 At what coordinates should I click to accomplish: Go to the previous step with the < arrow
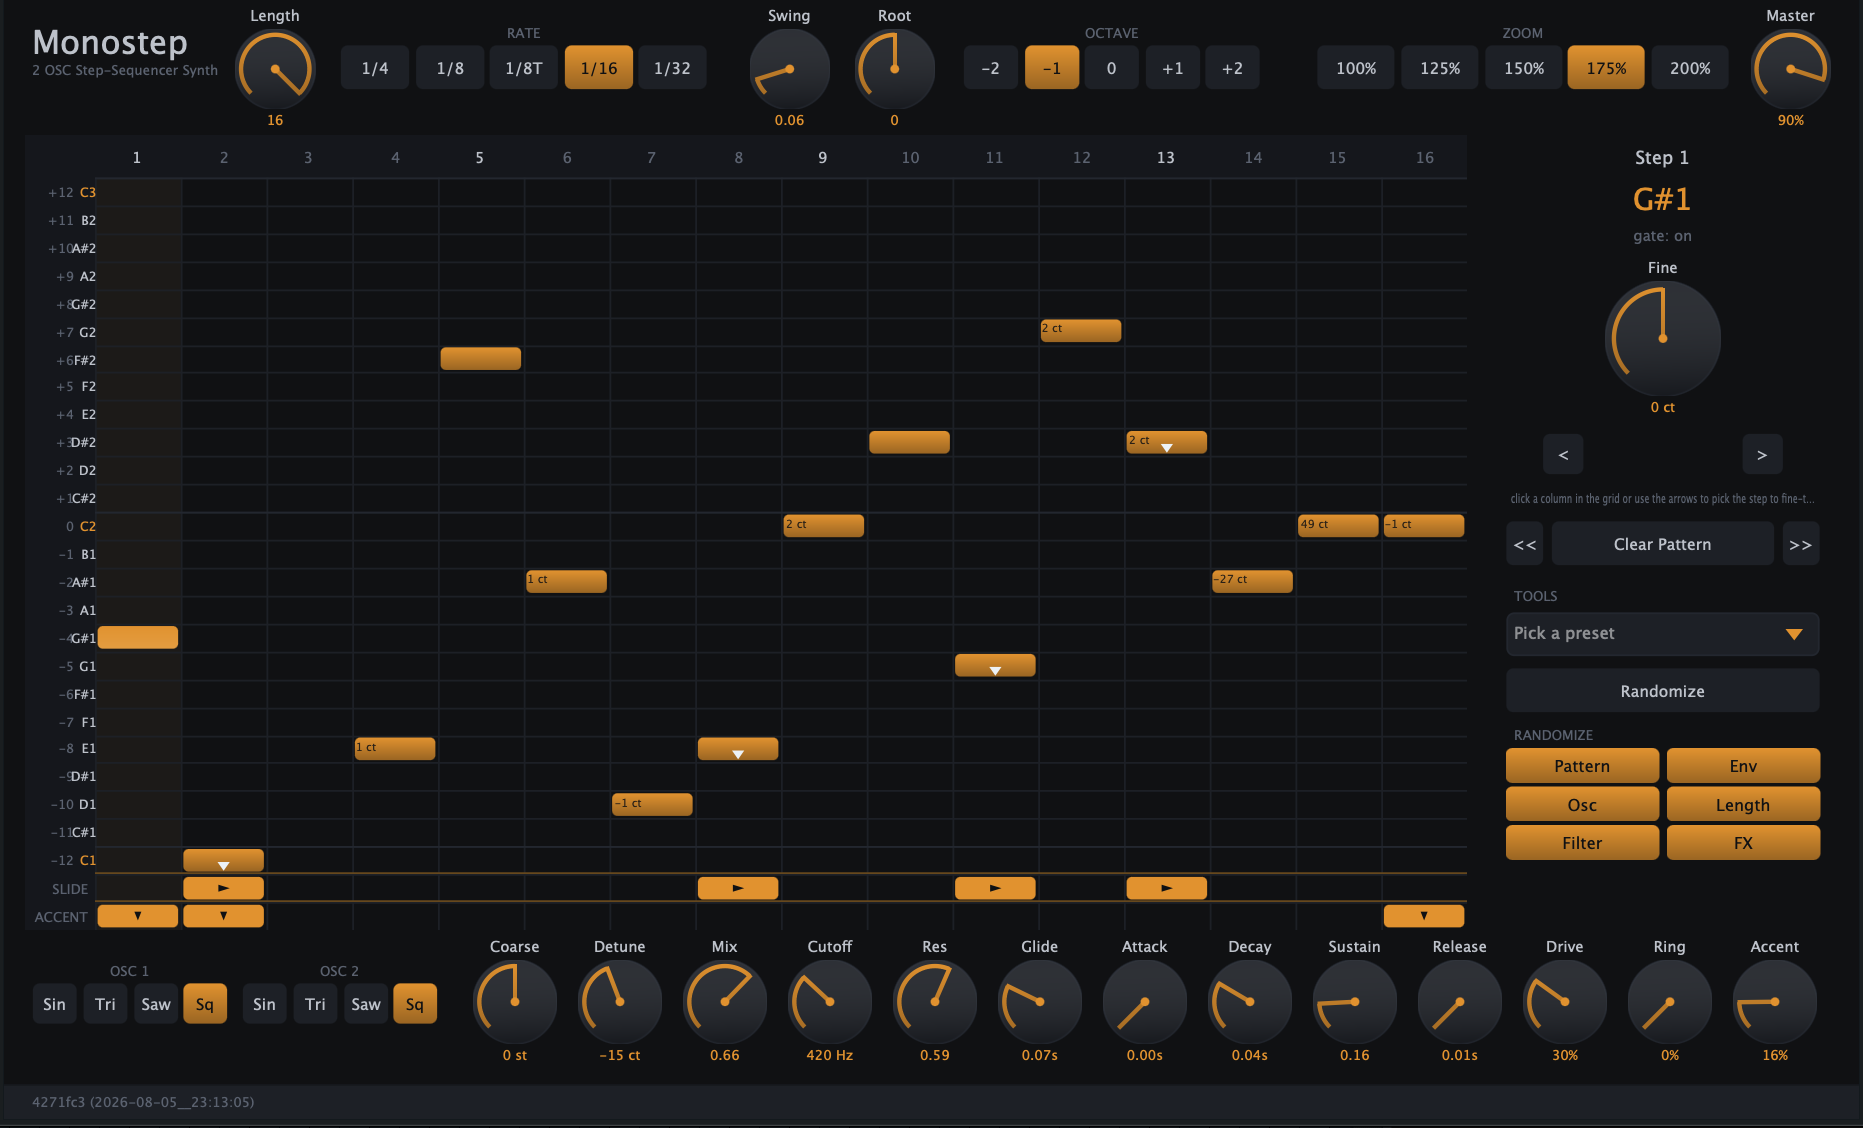pyautogui.click(x=1563, y=455)
